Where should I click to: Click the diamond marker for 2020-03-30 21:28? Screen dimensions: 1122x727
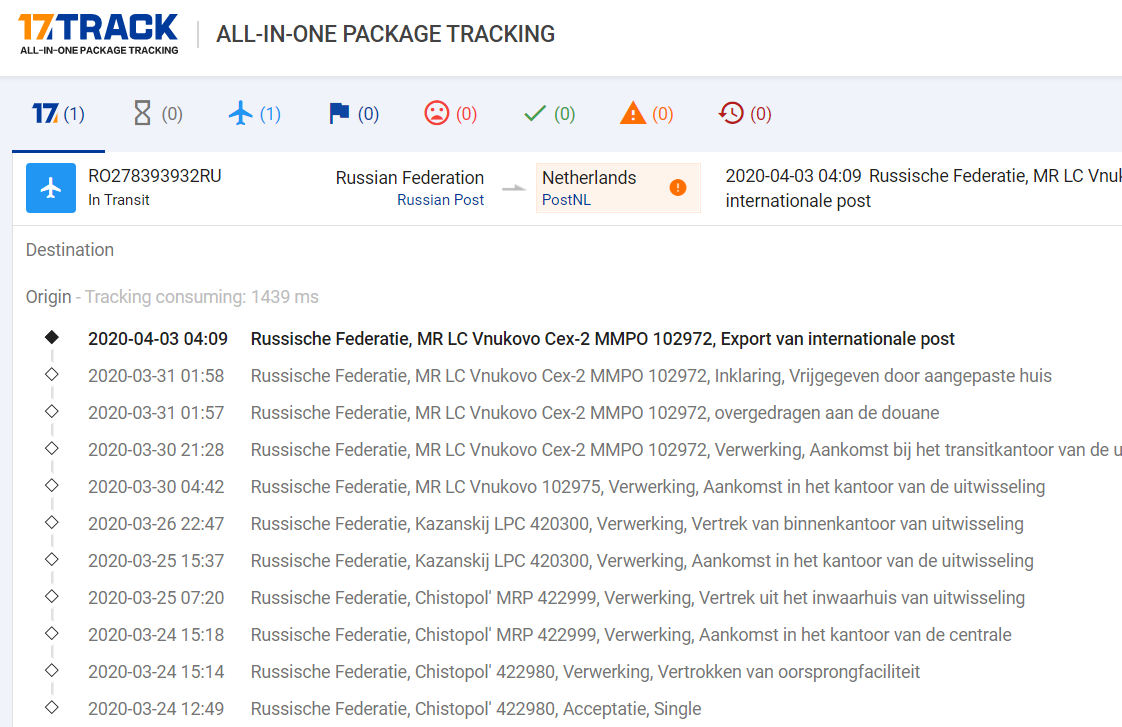(52, 449)
